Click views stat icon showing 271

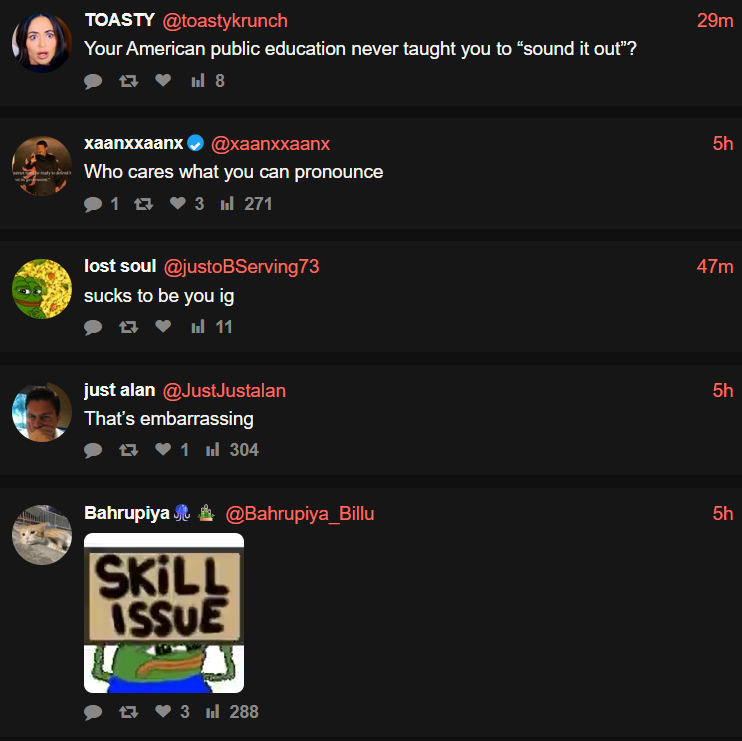(227, 203)
